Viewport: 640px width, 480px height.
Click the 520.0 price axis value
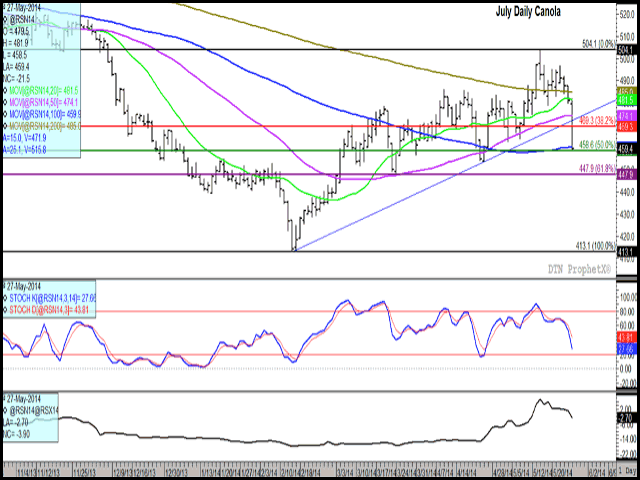tap(627, 15)
